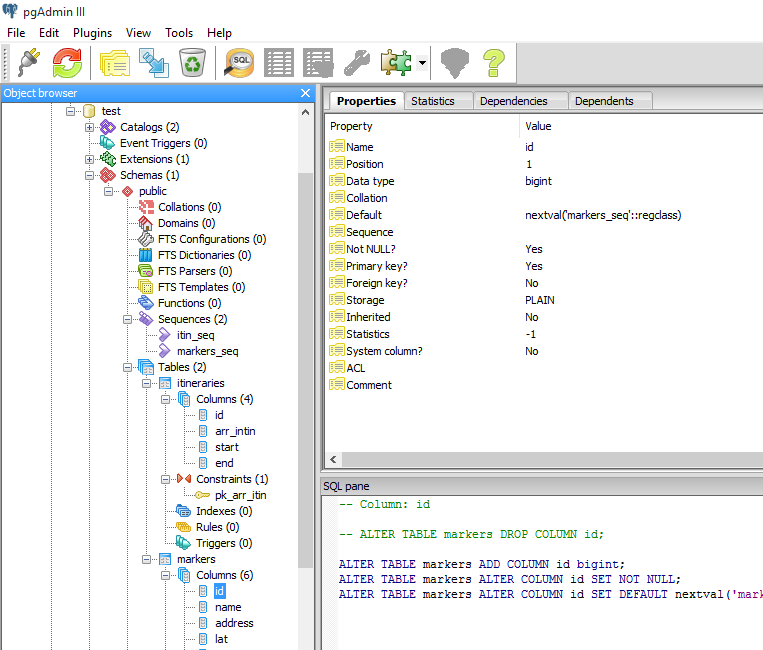This screenshot has height=650, width=763.
Task: Collapse the Sequences (2) node
Action: [127, 320]
